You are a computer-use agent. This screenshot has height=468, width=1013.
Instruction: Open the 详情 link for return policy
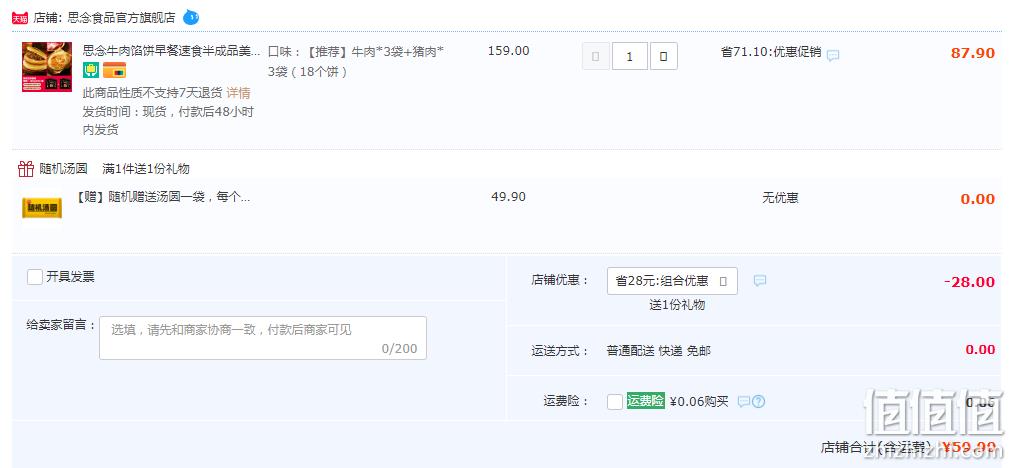[238, 92]
